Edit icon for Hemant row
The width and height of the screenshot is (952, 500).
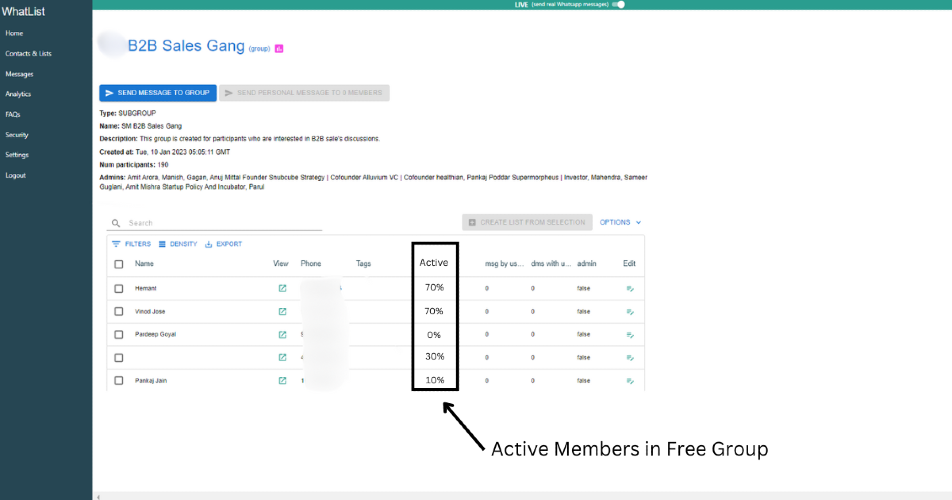(x=630, y=289)
